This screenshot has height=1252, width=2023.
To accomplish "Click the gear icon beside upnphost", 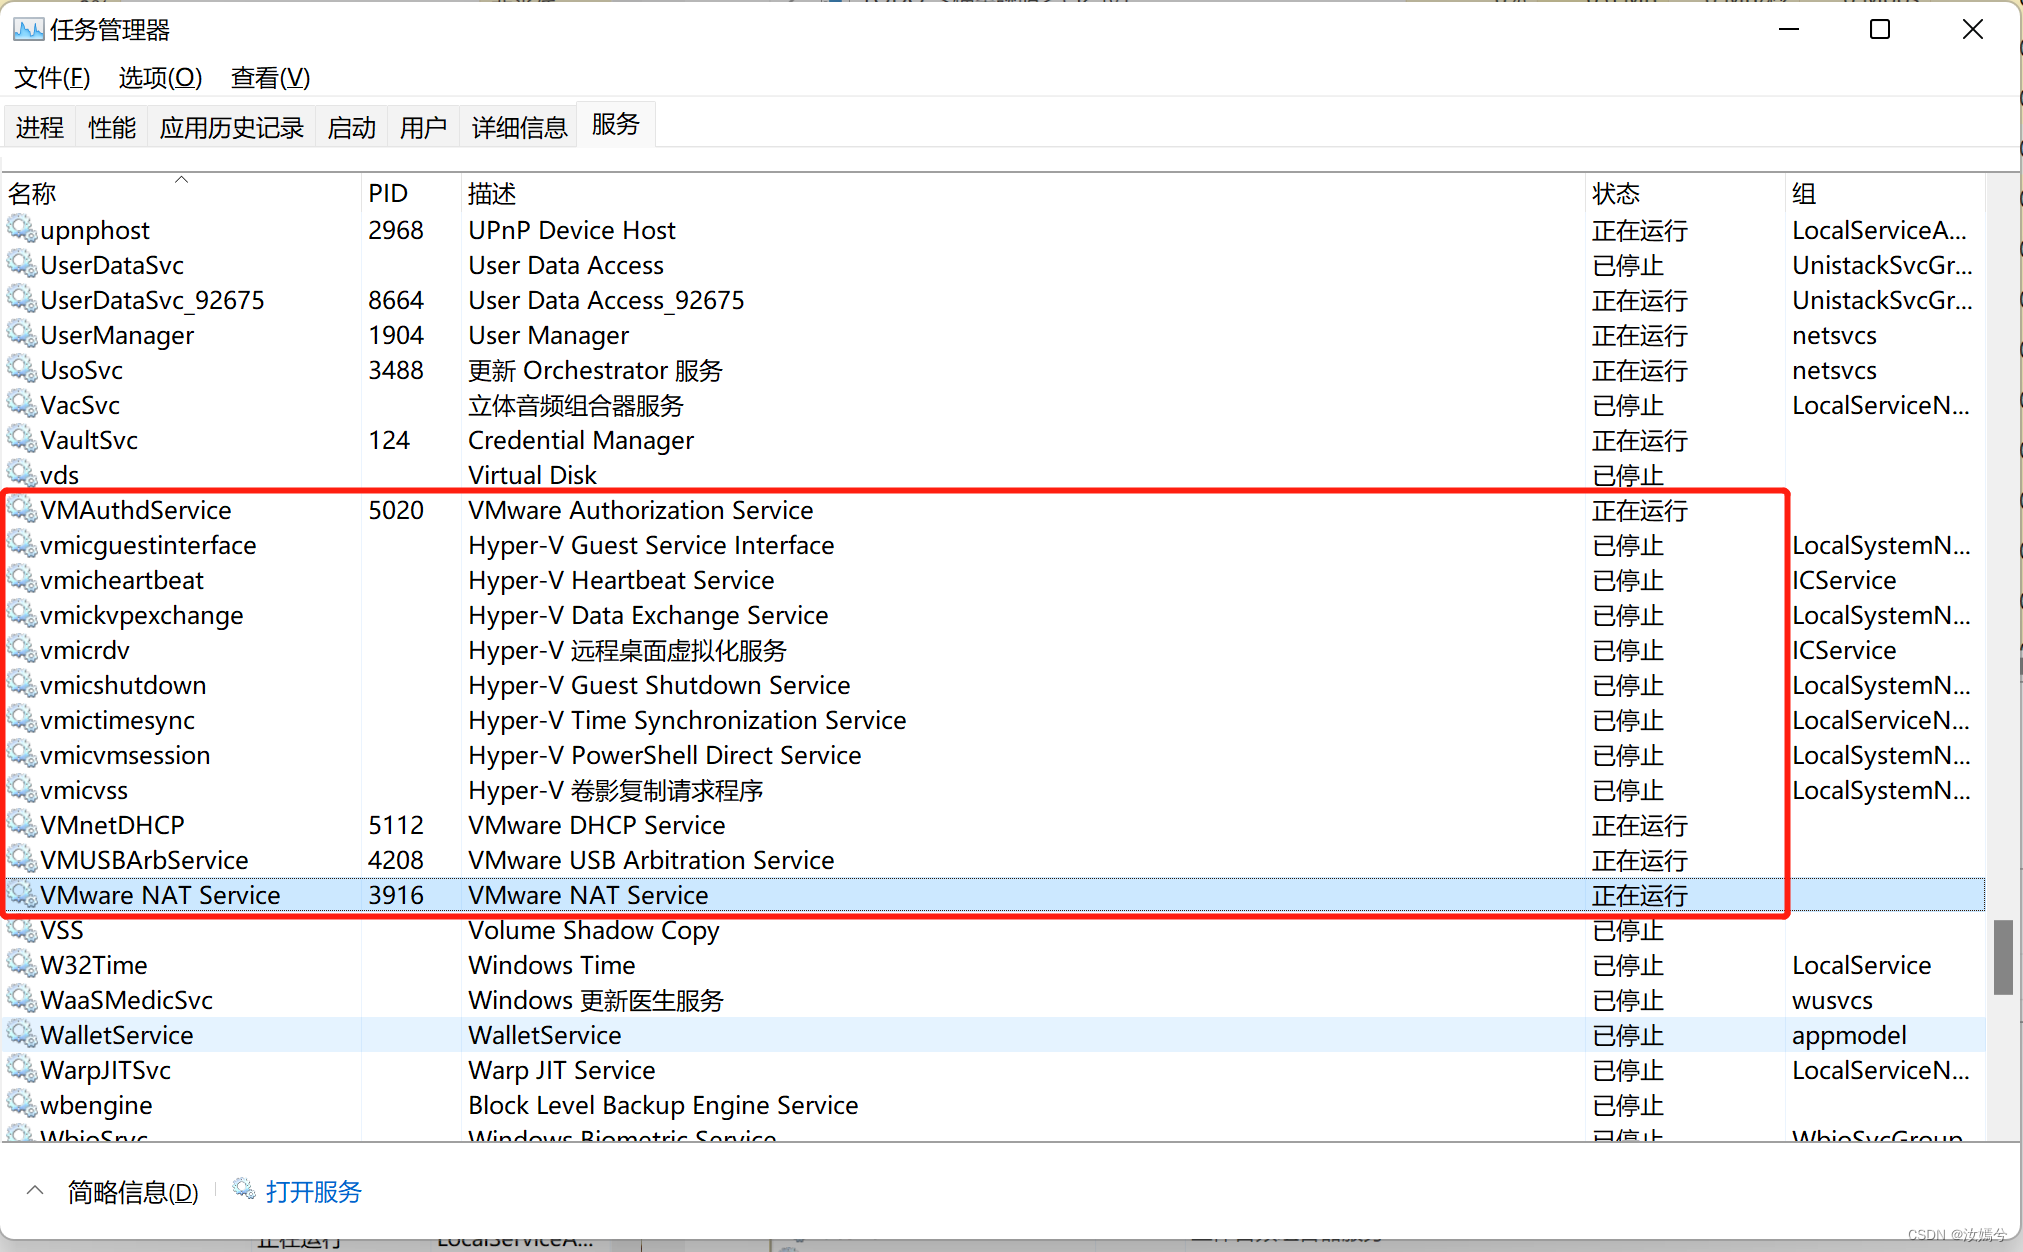I will tap(22, 229).
